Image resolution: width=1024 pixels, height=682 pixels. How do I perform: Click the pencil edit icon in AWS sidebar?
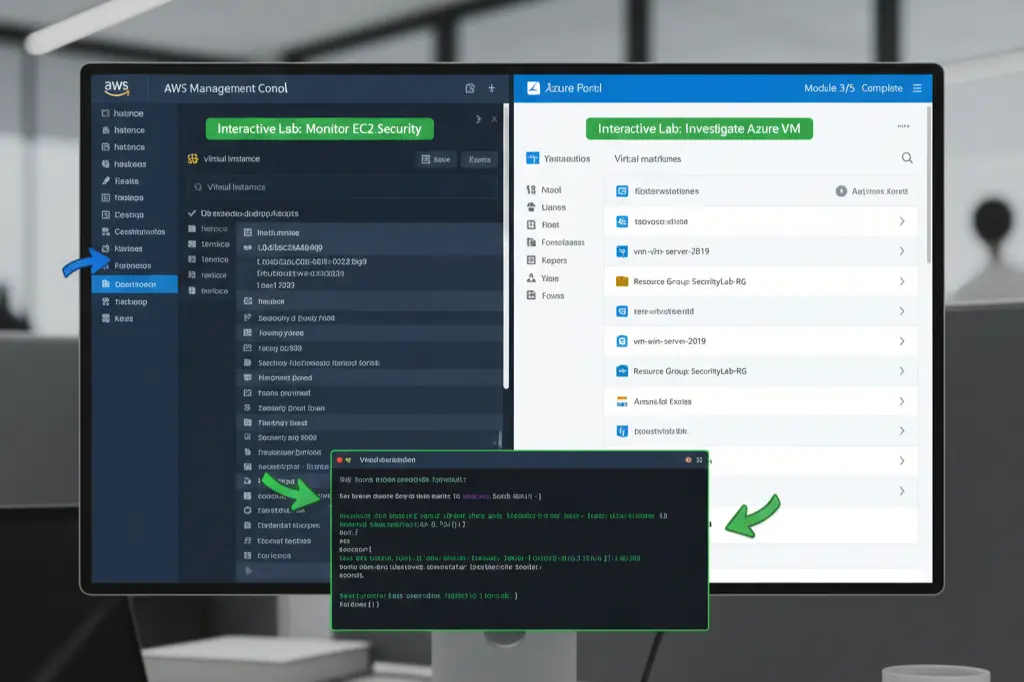[104, 181]
